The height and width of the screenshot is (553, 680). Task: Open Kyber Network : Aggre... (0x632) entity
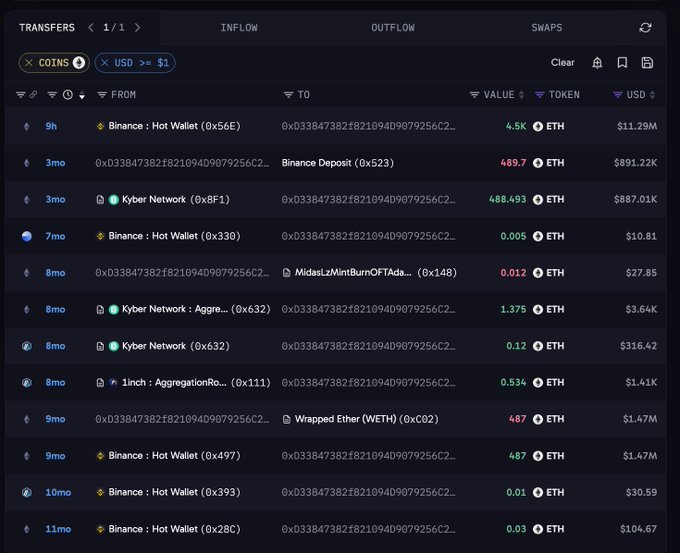196,309
